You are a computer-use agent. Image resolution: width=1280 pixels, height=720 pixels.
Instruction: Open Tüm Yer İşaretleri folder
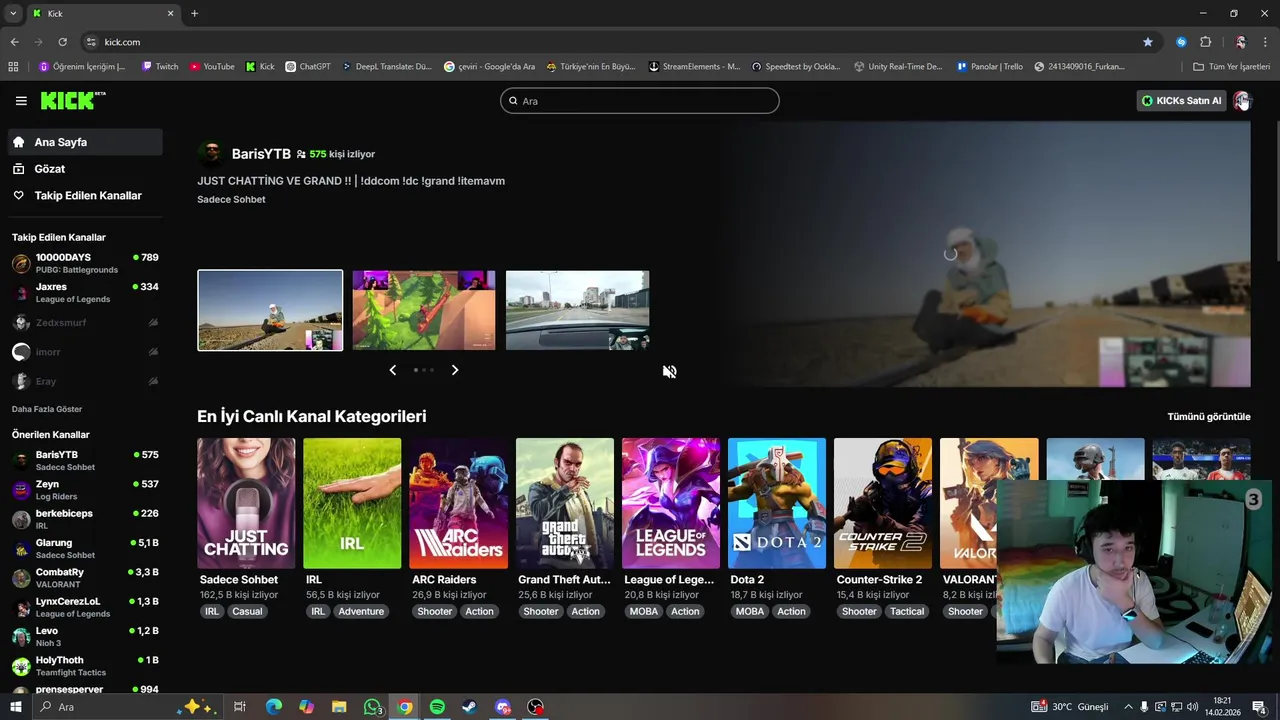pyautogui.click(x=1232, y=67)
